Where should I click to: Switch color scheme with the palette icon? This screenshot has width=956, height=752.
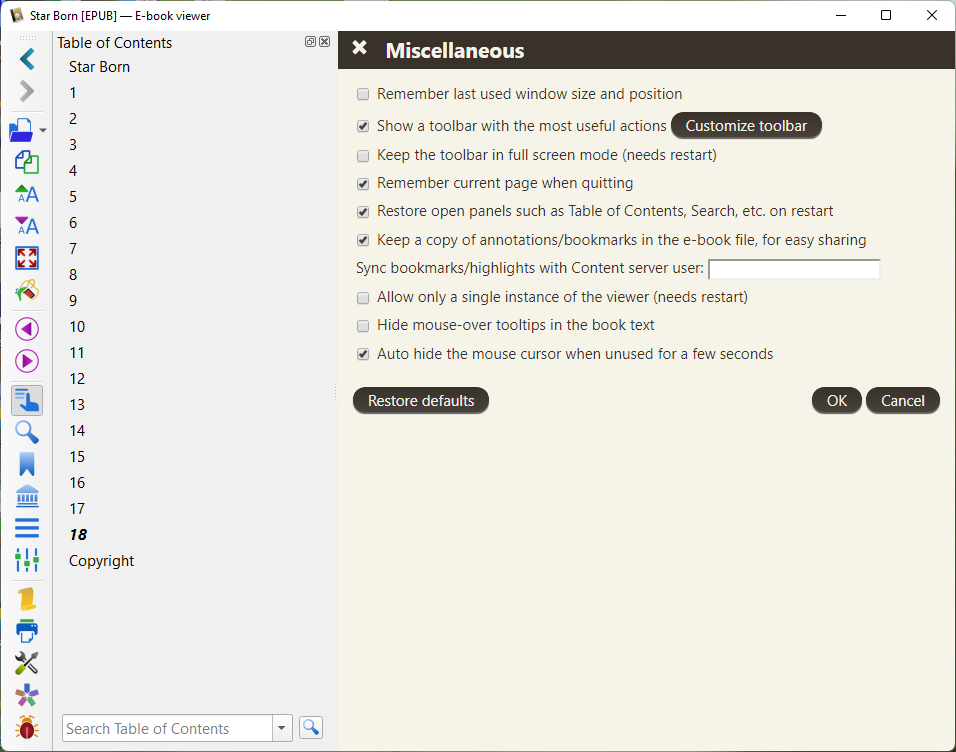pyautogui.click(x=27, y=290)
